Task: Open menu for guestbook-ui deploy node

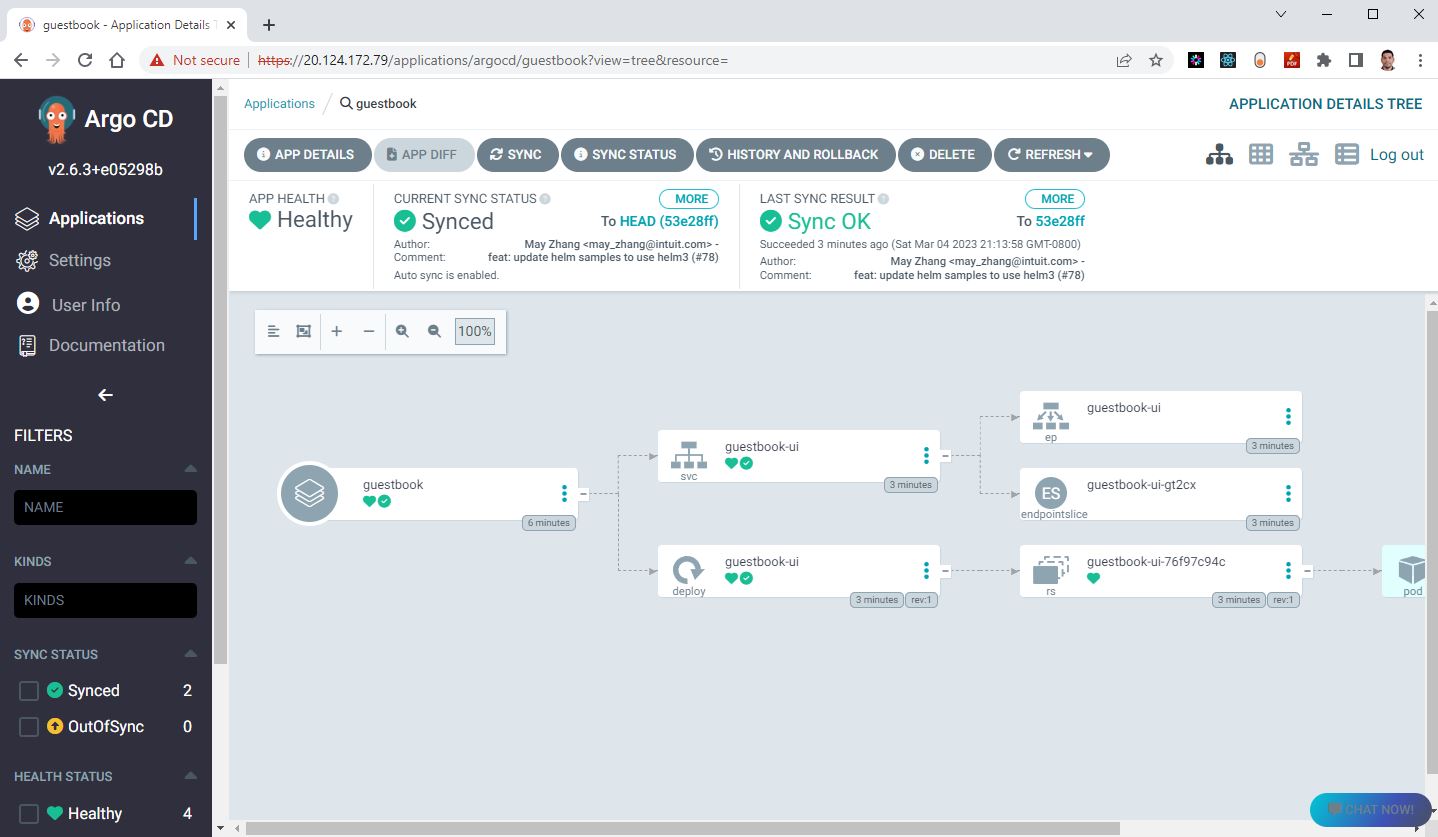Action: 927,570
